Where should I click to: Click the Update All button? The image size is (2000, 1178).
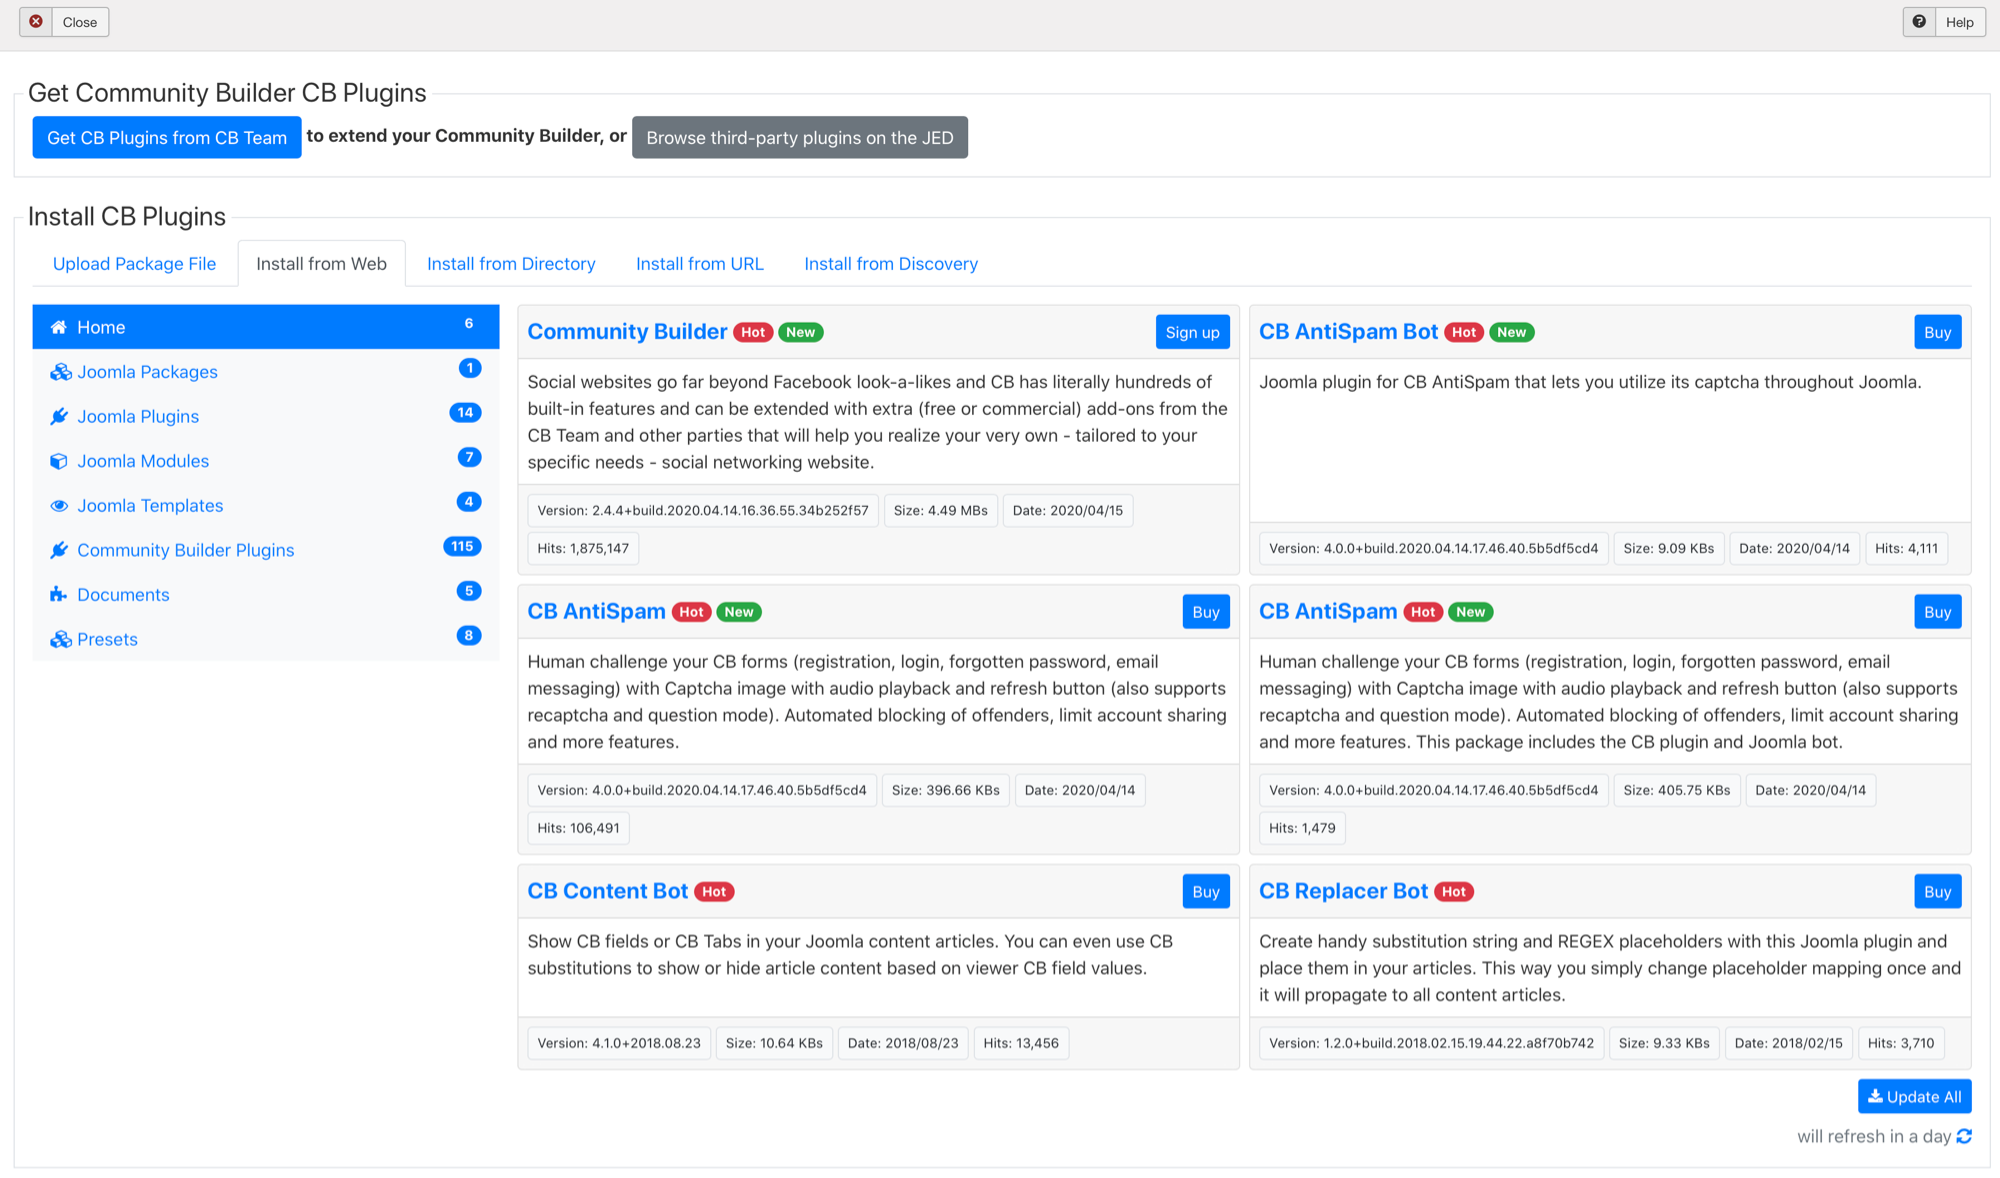(1914, 1096)
